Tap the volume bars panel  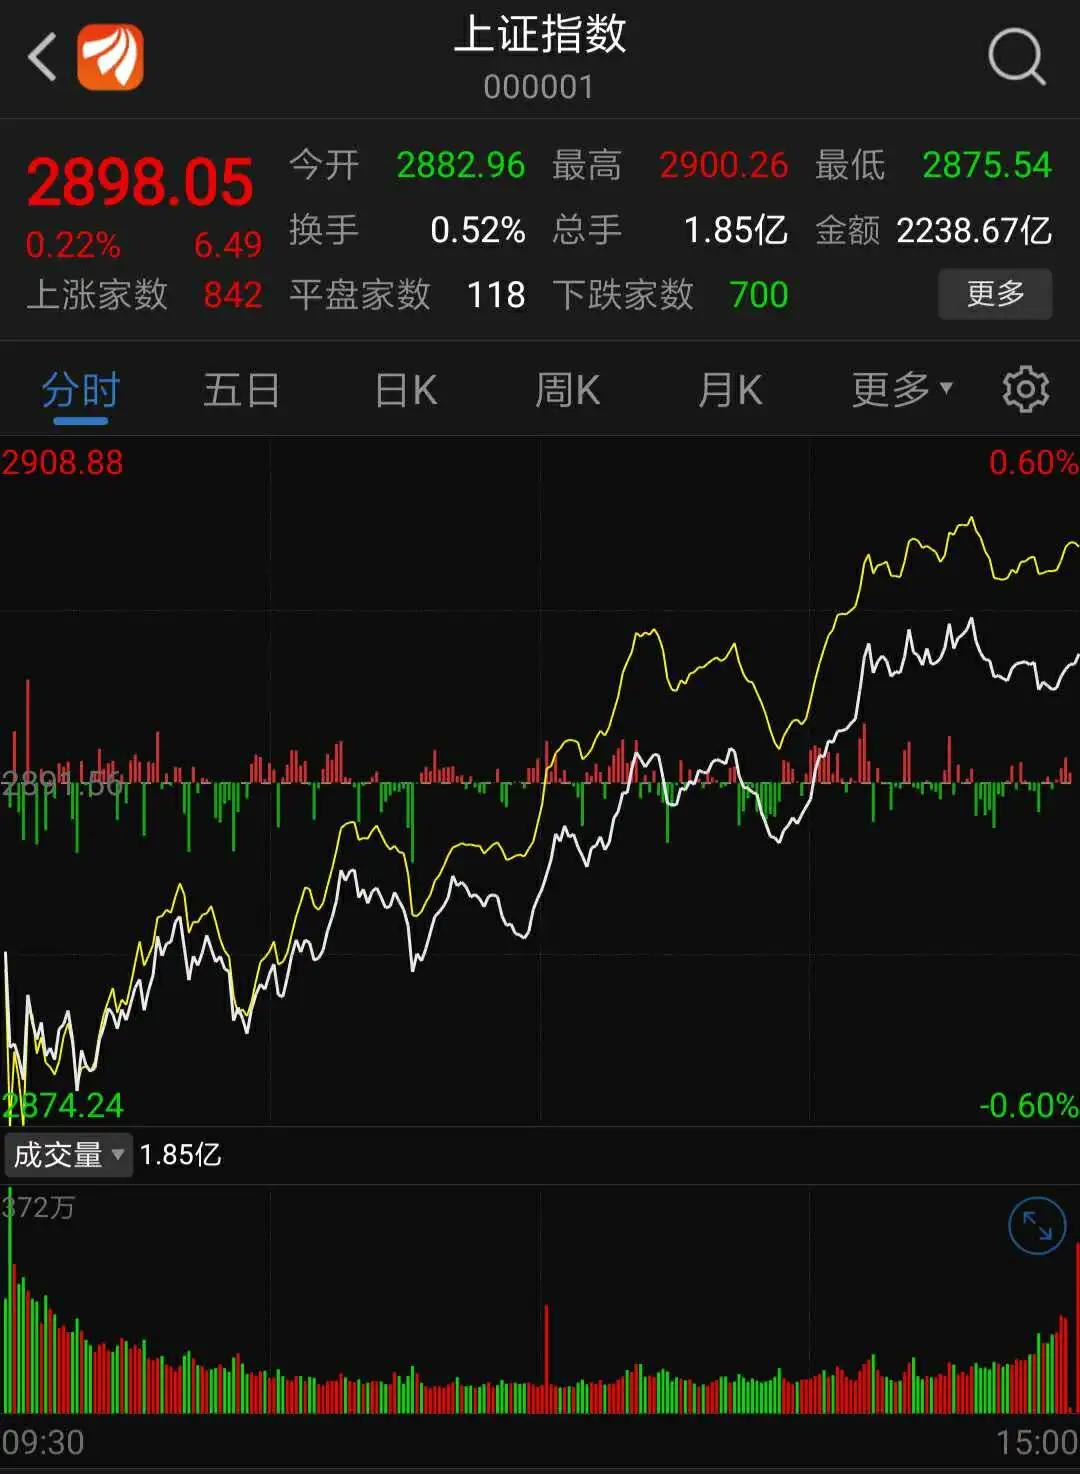click(540, 1350)
